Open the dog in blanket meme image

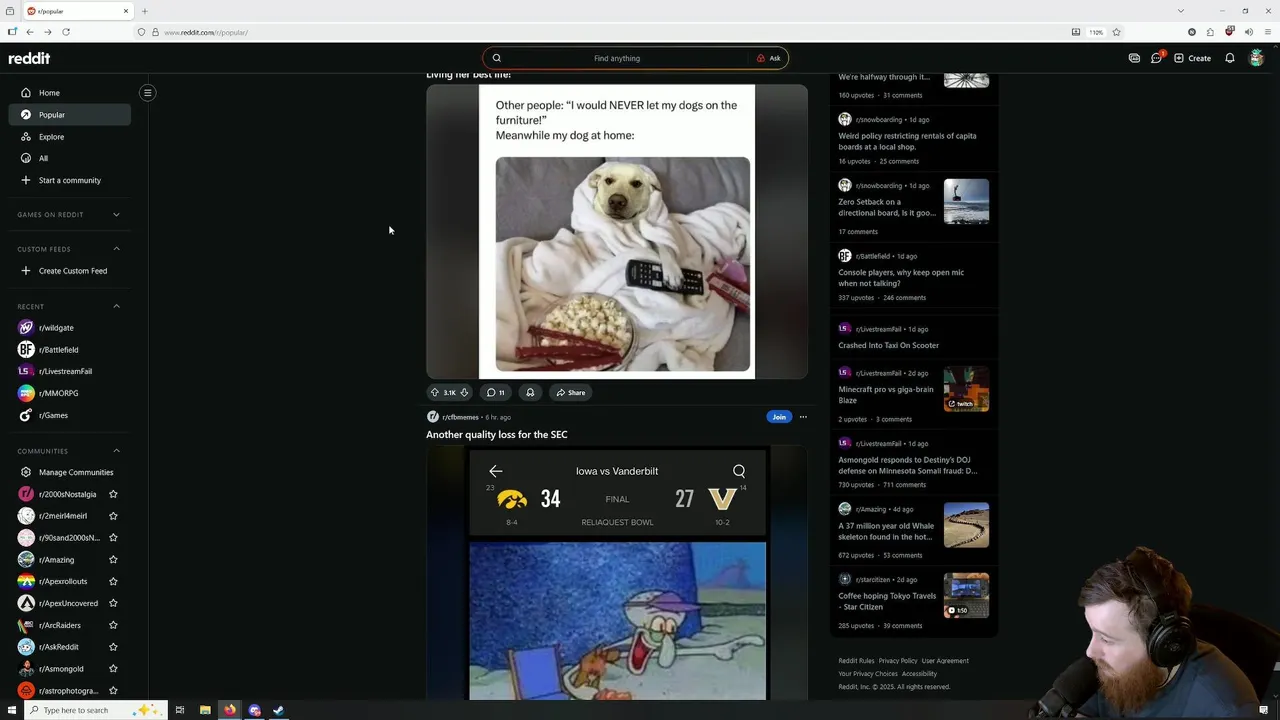pyautogui.click(x=617, y=232)
